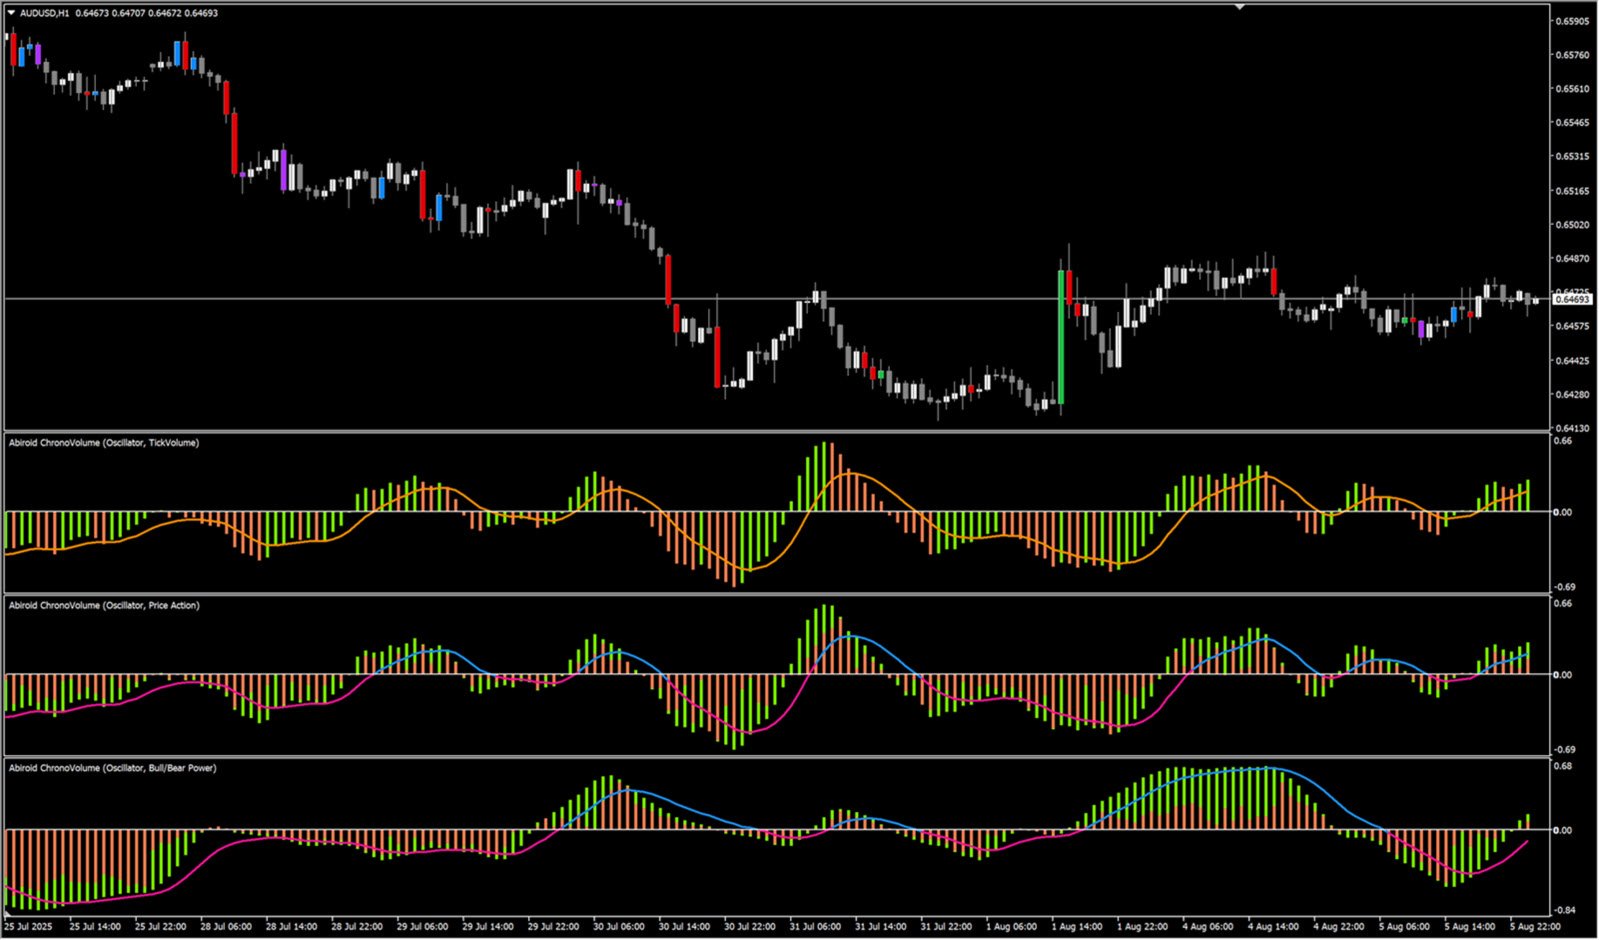Click the 30 Jul 22:00 time axis label
Screen dimensions: 1599x940
tap(749, 927)
